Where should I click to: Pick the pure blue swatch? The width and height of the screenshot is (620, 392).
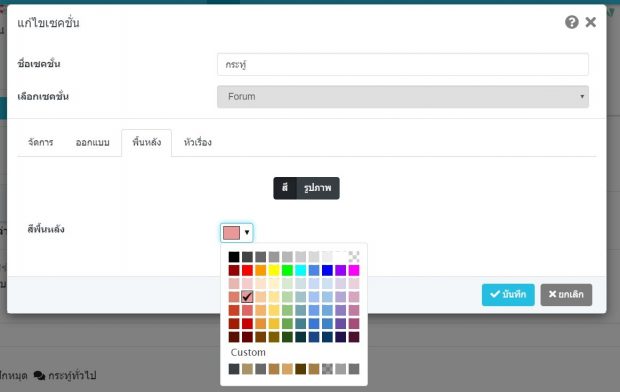327,270
